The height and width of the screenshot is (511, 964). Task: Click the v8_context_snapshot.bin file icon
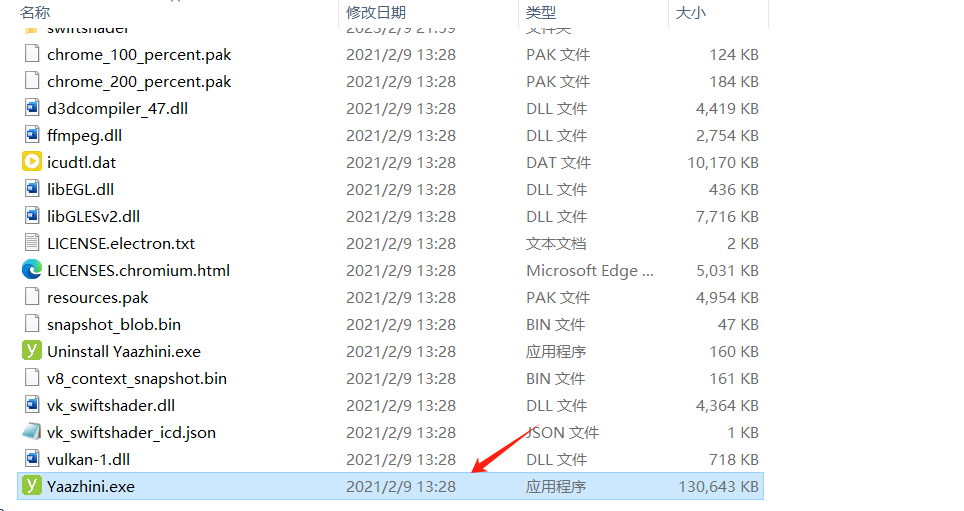pos(32,378)
